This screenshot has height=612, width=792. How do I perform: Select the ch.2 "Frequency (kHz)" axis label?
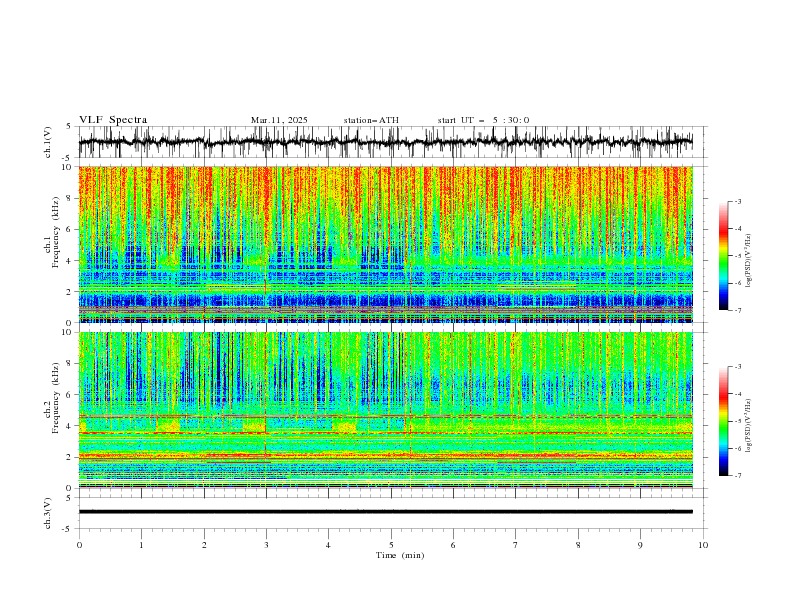pyautogui.click(x=56, y=398)
